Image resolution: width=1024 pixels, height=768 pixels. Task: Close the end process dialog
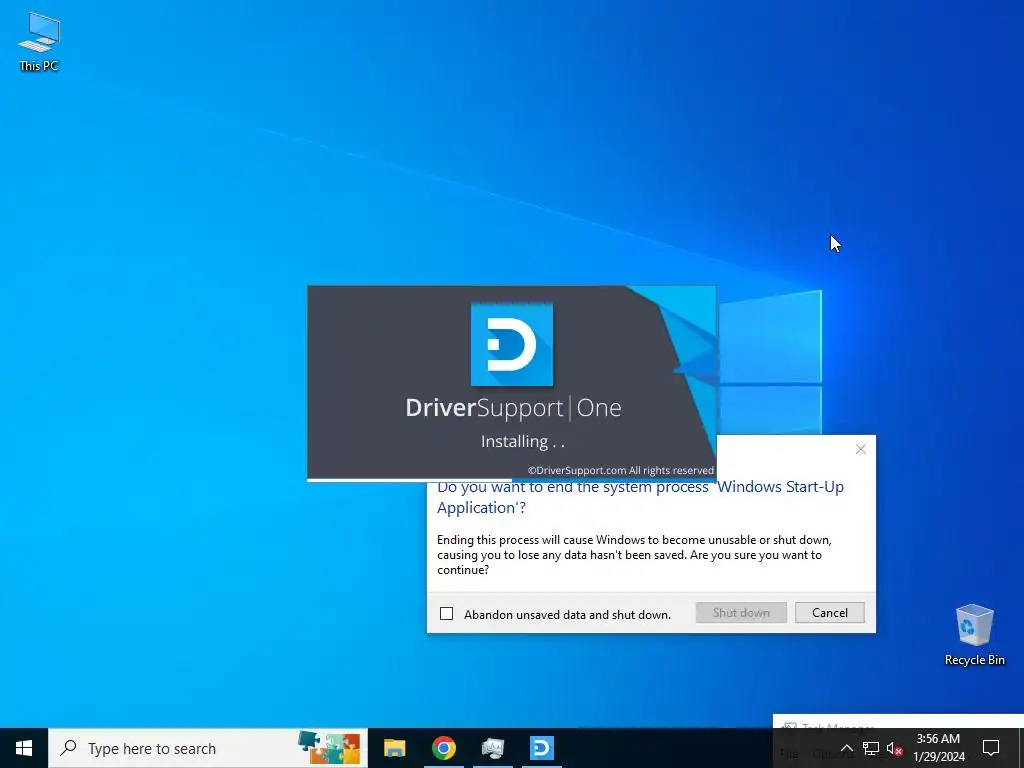[861, 449]
